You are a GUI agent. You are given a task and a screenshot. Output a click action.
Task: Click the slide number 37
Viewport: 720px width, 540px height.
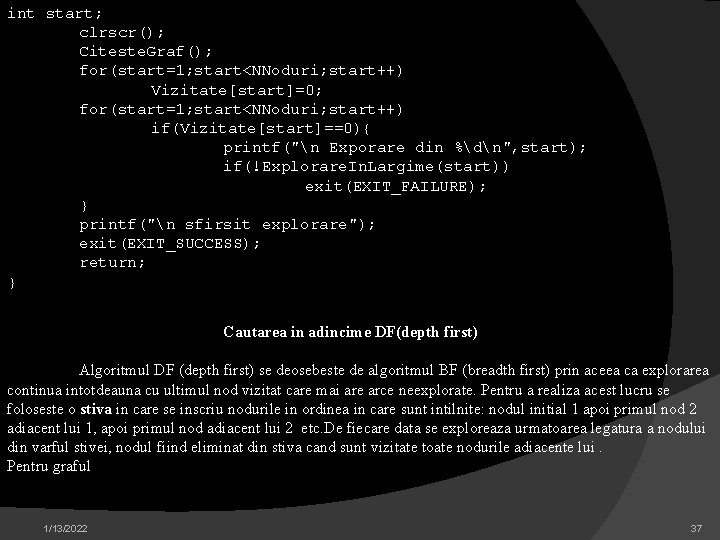pos(696,529)
